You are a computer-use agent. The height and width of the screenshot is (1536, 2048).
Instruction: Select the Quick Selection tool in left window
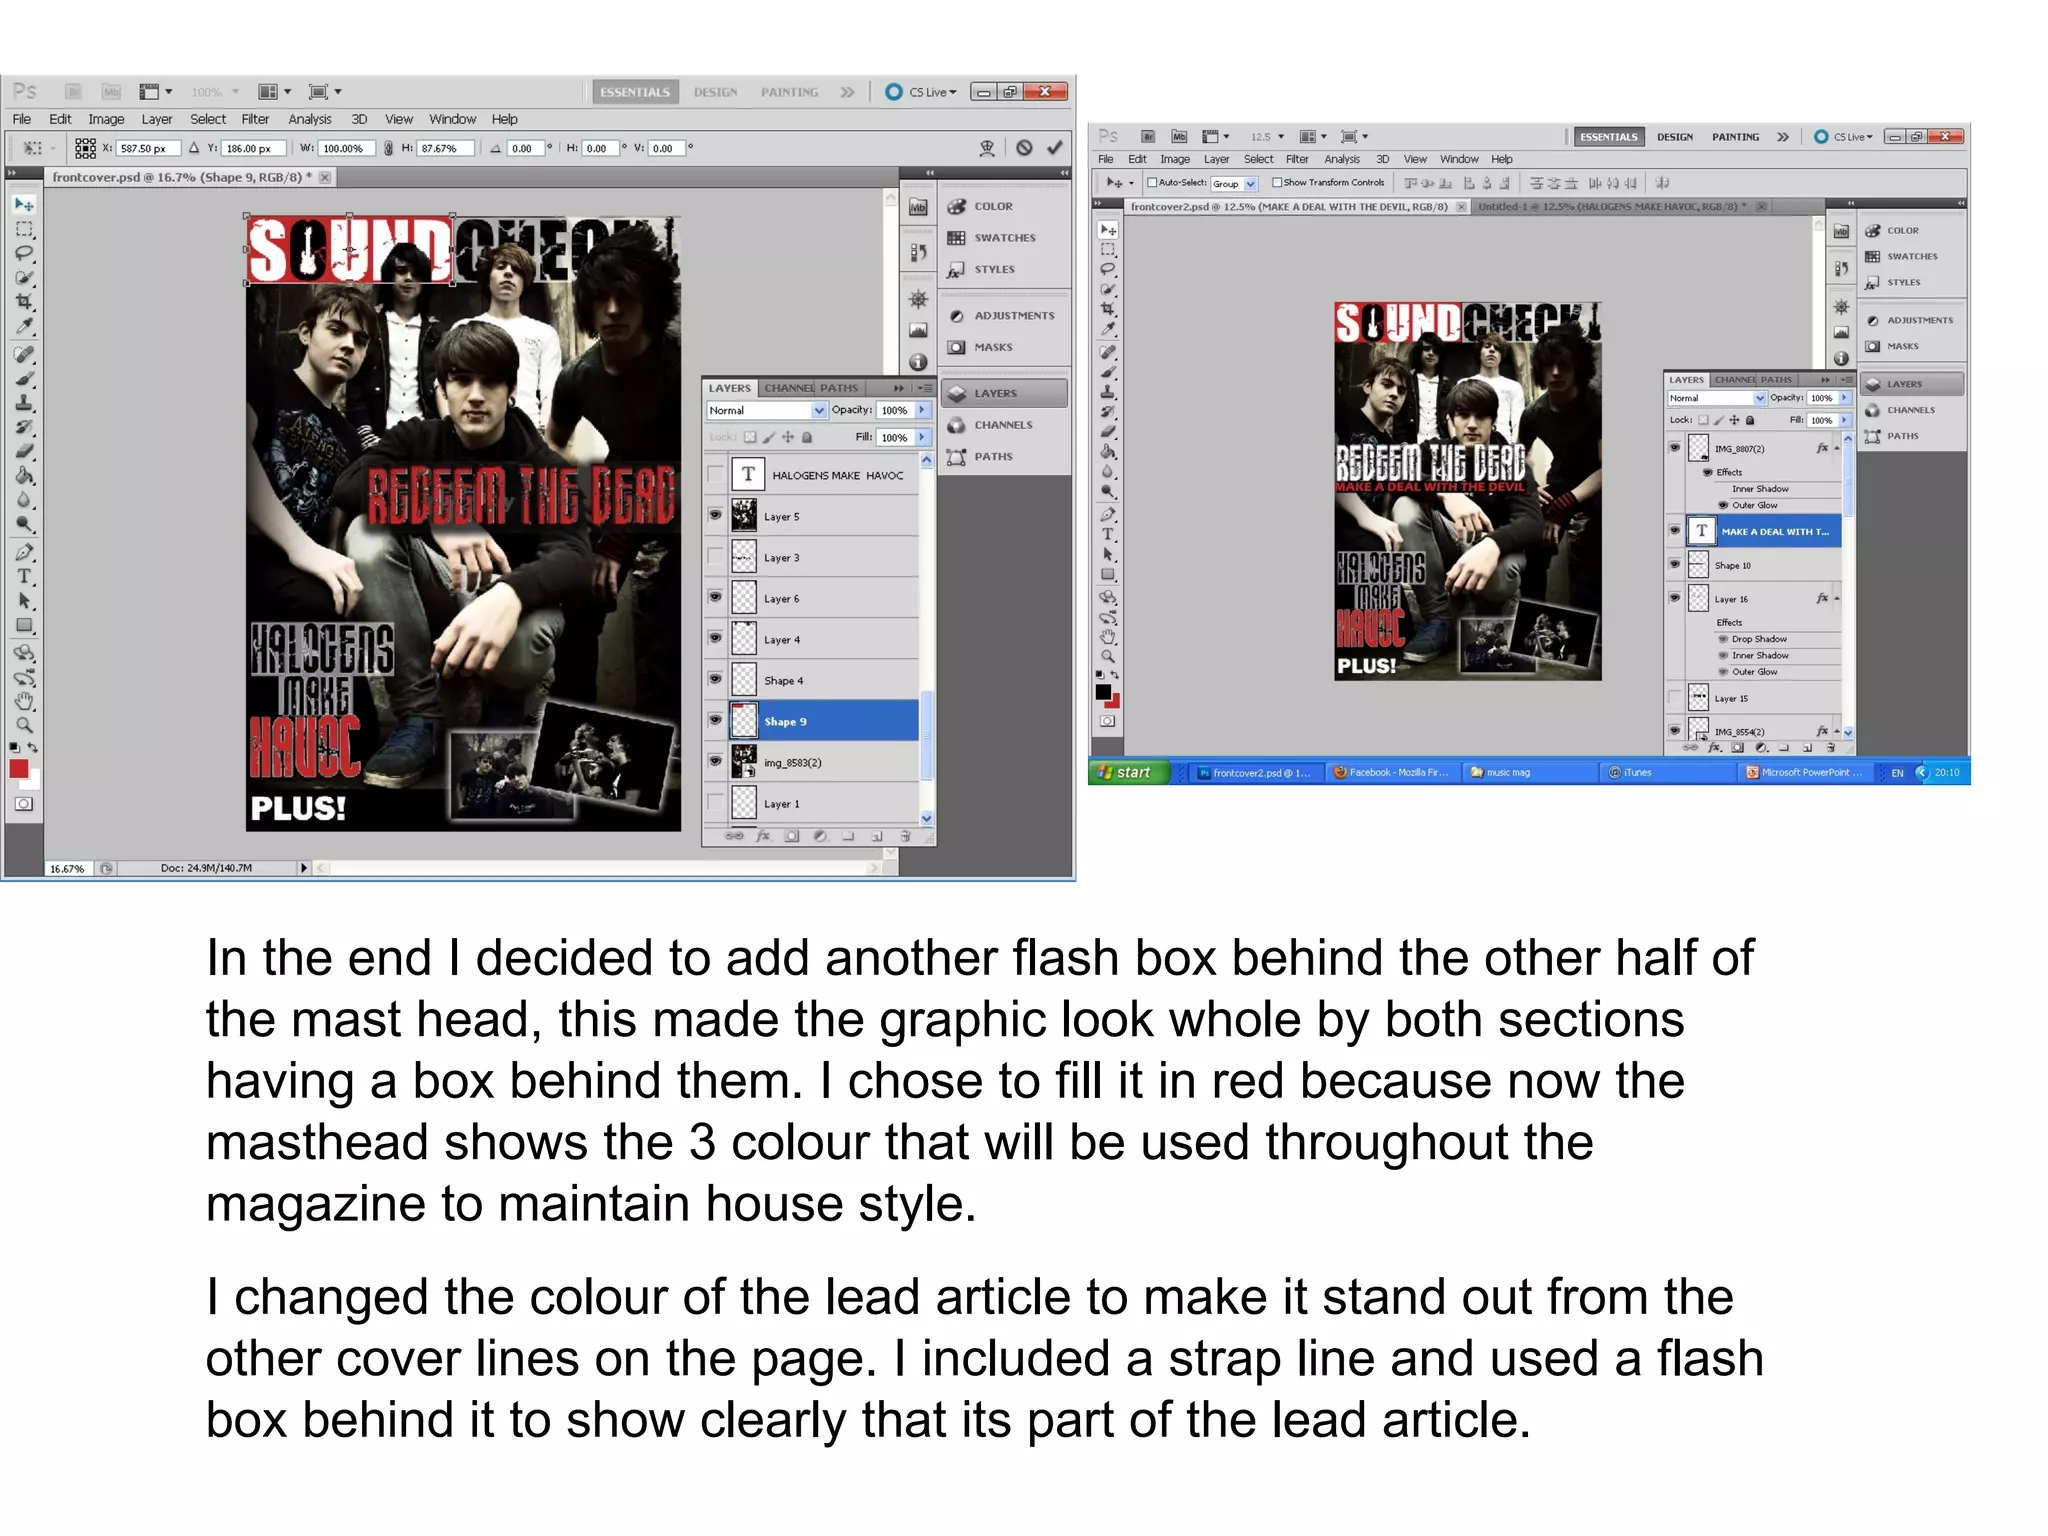pos(24,278)
